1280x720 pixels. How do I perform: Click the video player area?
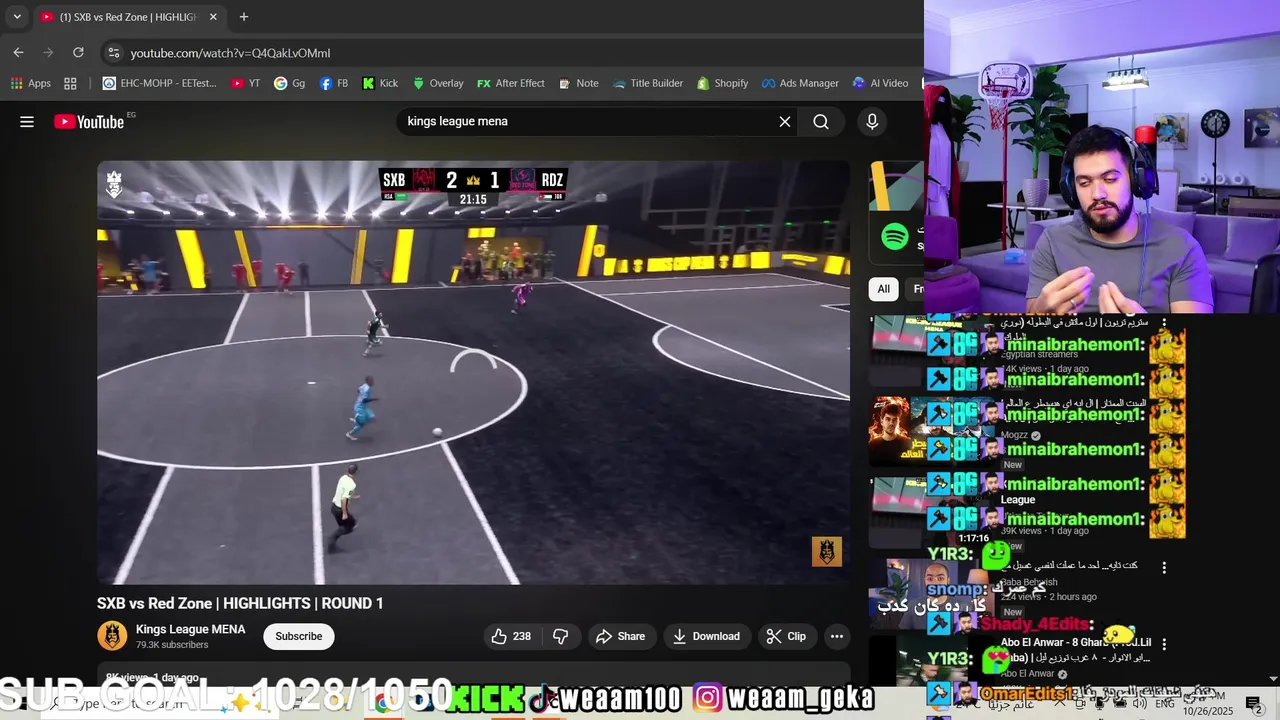[x=473, y=372]
